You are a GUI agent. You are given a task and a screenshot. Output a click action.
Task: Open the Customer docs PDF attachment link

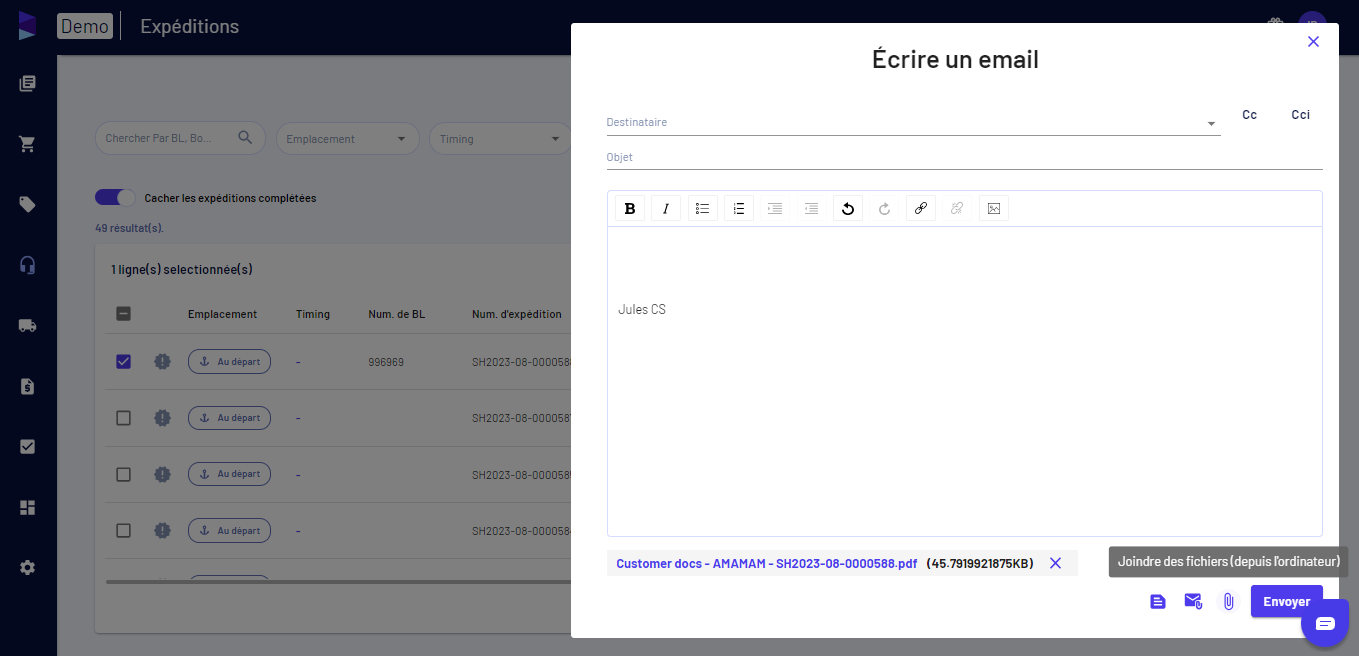[x=766, y=563]
